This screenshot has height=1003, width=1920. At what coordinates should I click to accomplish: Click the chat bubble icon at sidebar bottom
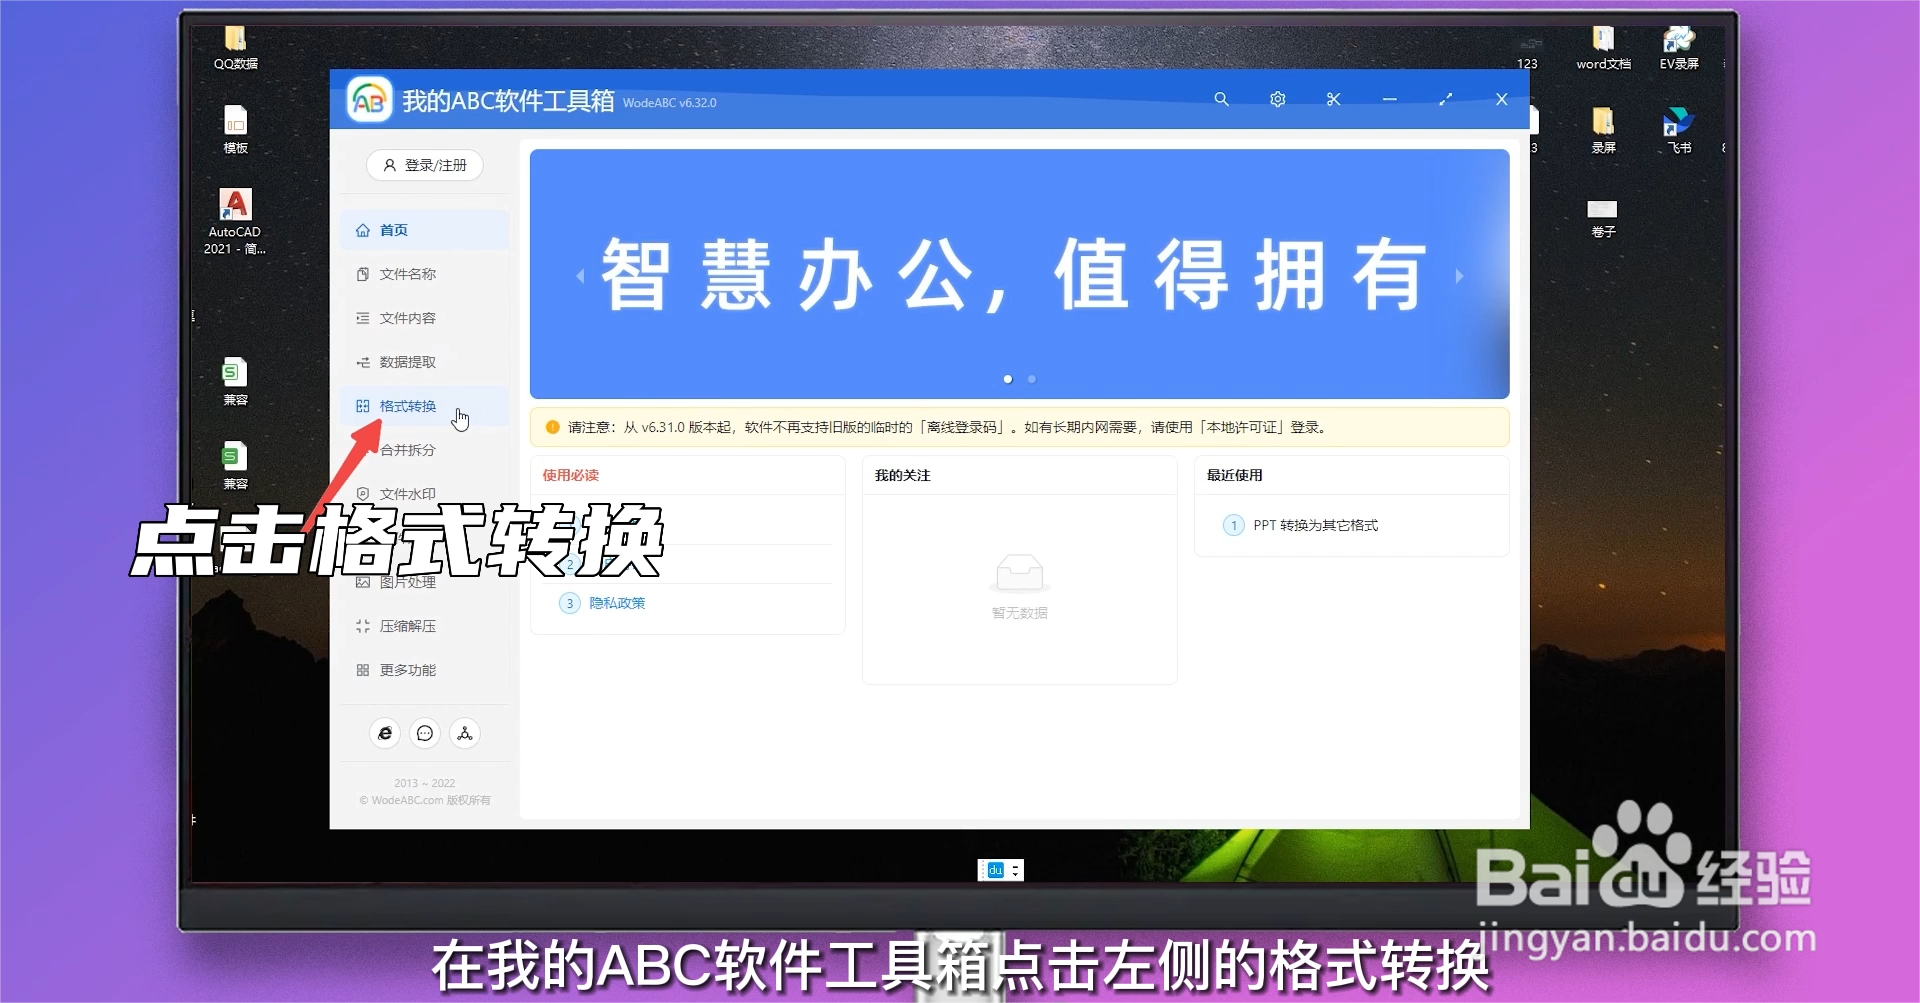425,733
